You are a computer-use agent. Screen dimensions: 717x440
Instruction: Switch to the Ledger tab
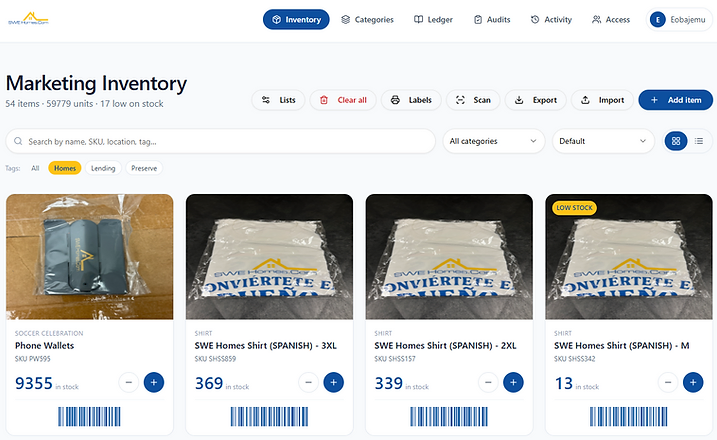click(x=433, y=20)
